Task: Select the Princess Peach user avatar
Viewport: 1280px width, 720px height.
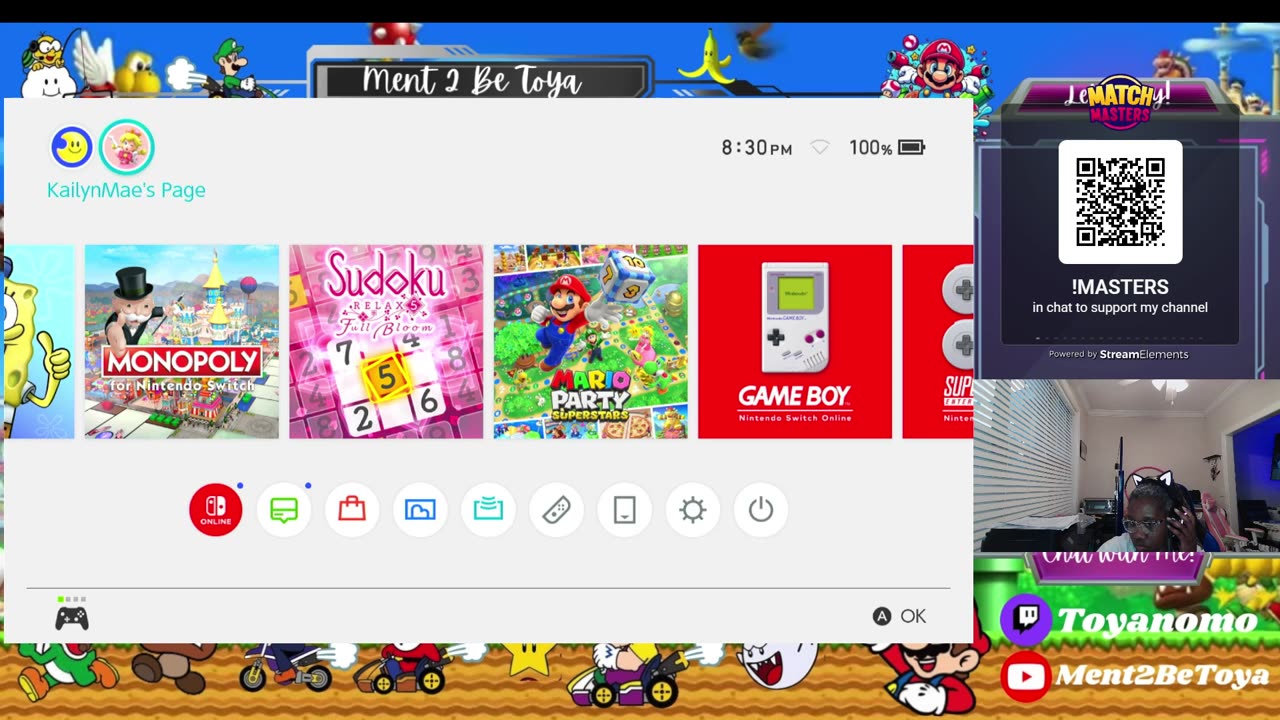Action: [126, 147]
